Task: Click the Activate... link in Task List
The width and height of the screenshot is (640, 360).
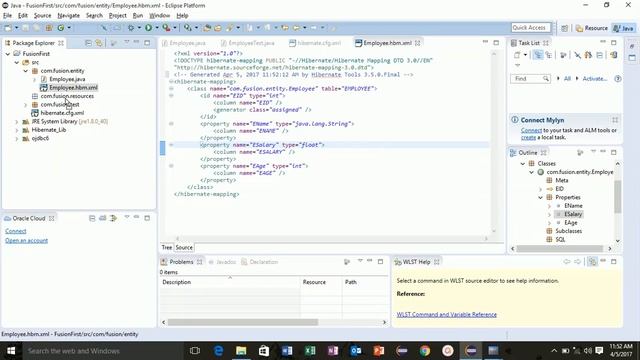Action: coord(595,78)
